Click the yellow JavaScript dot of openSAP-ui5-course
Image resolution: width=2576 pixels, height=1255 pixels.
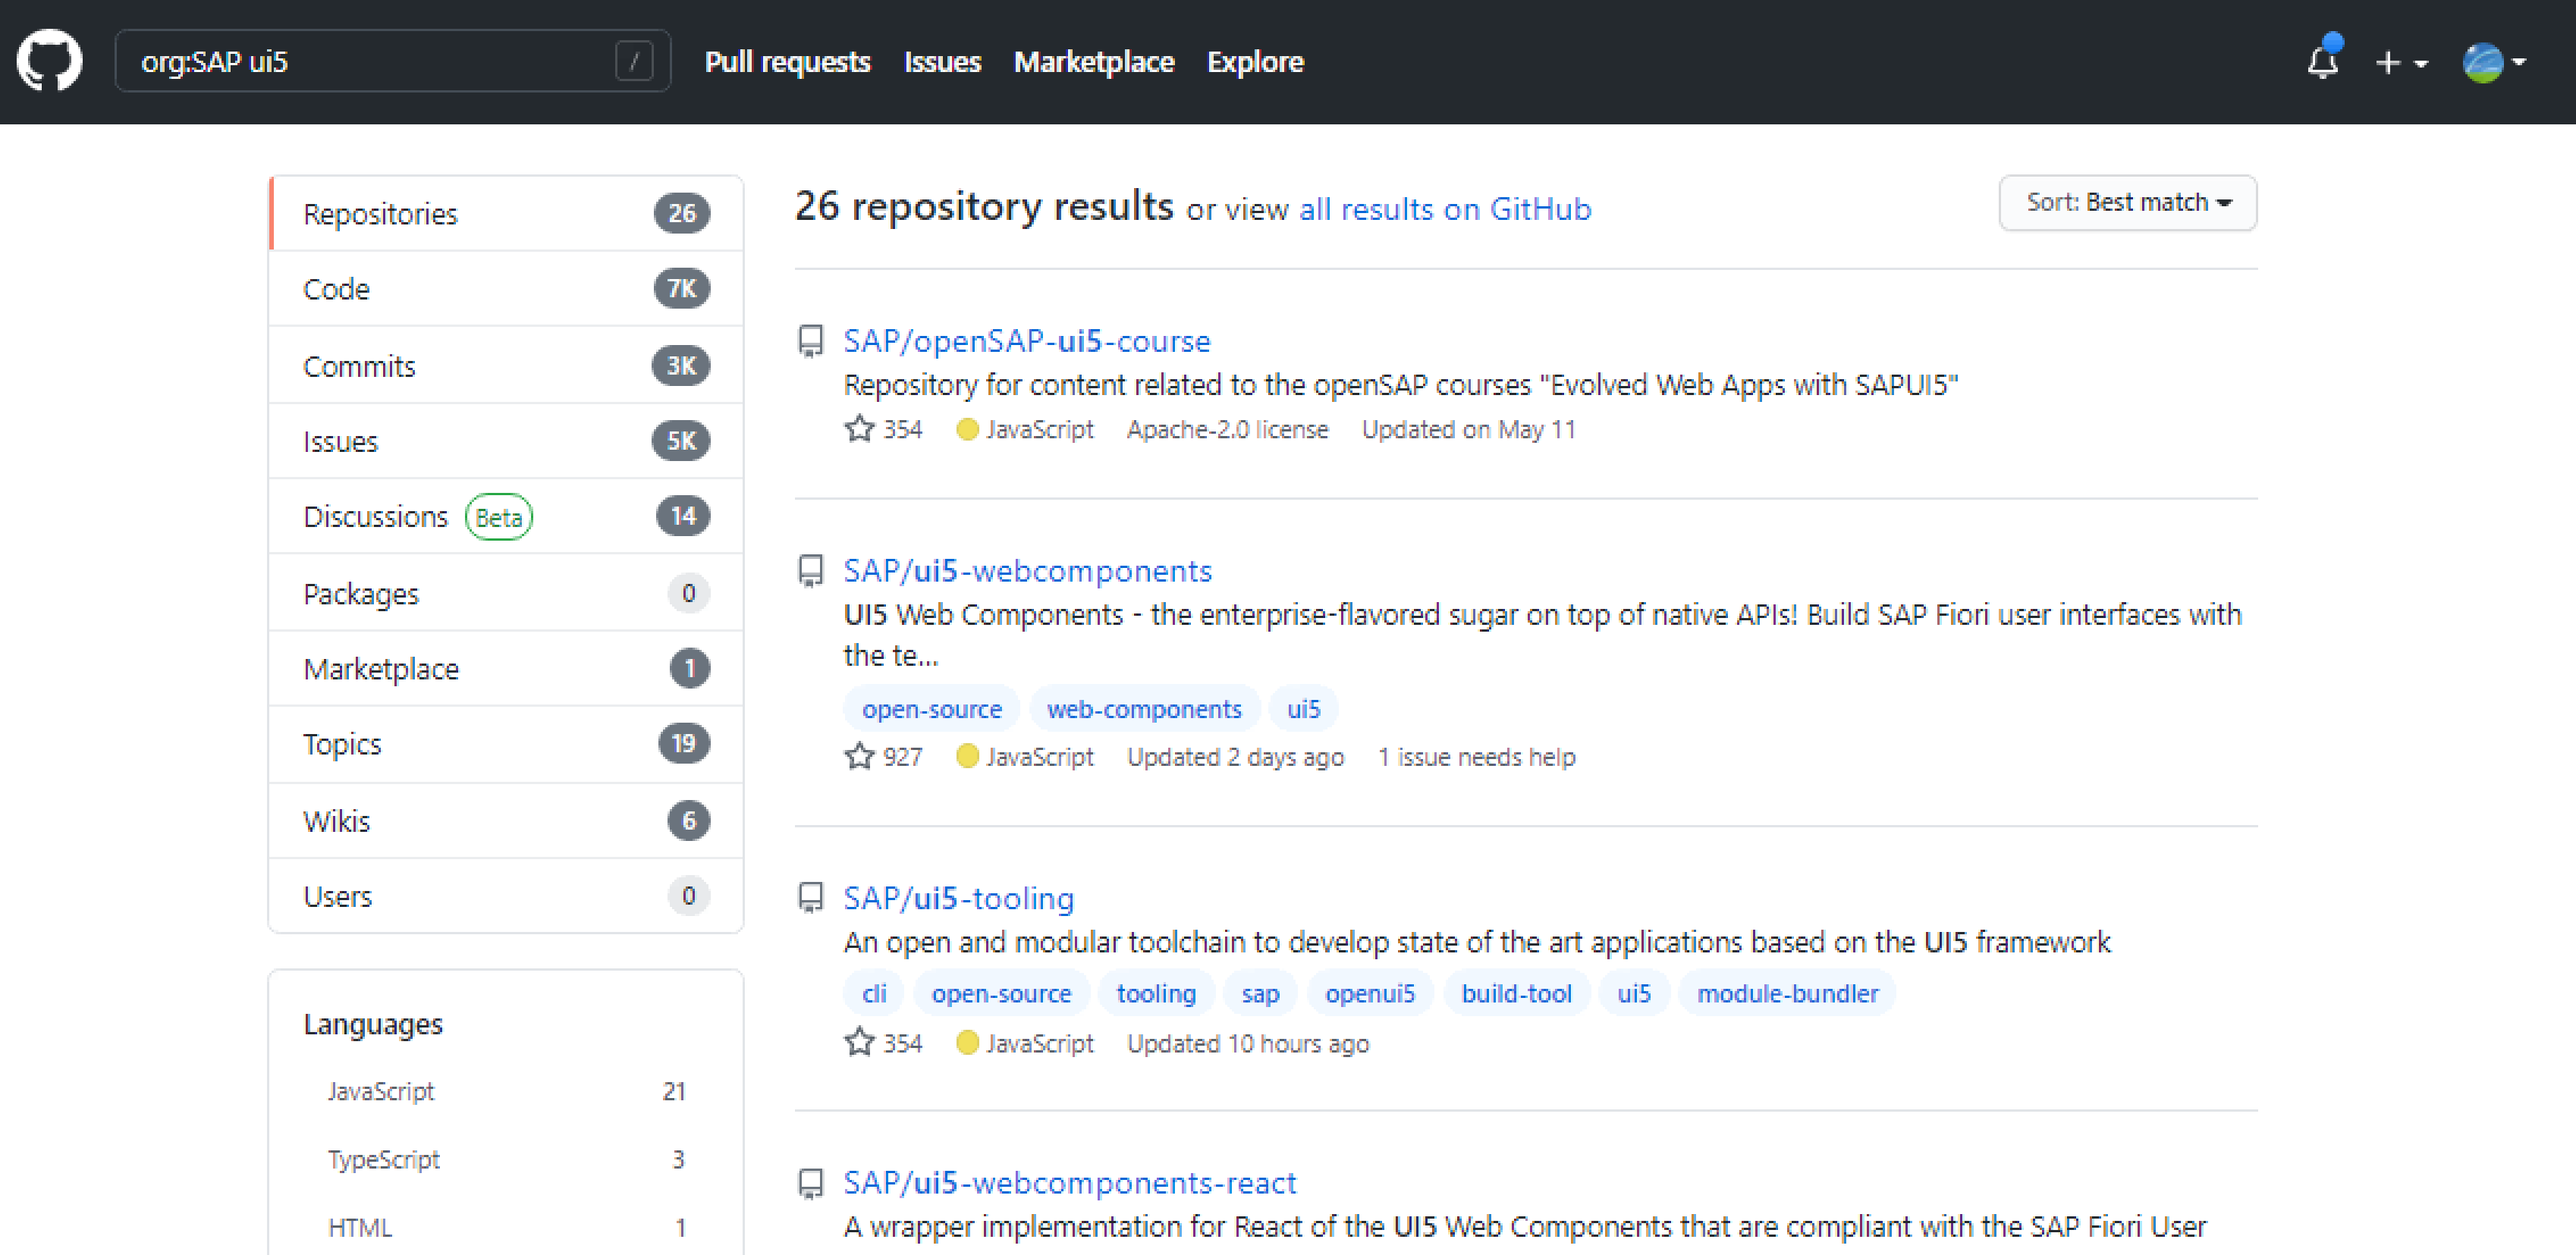tap(967, 429)
